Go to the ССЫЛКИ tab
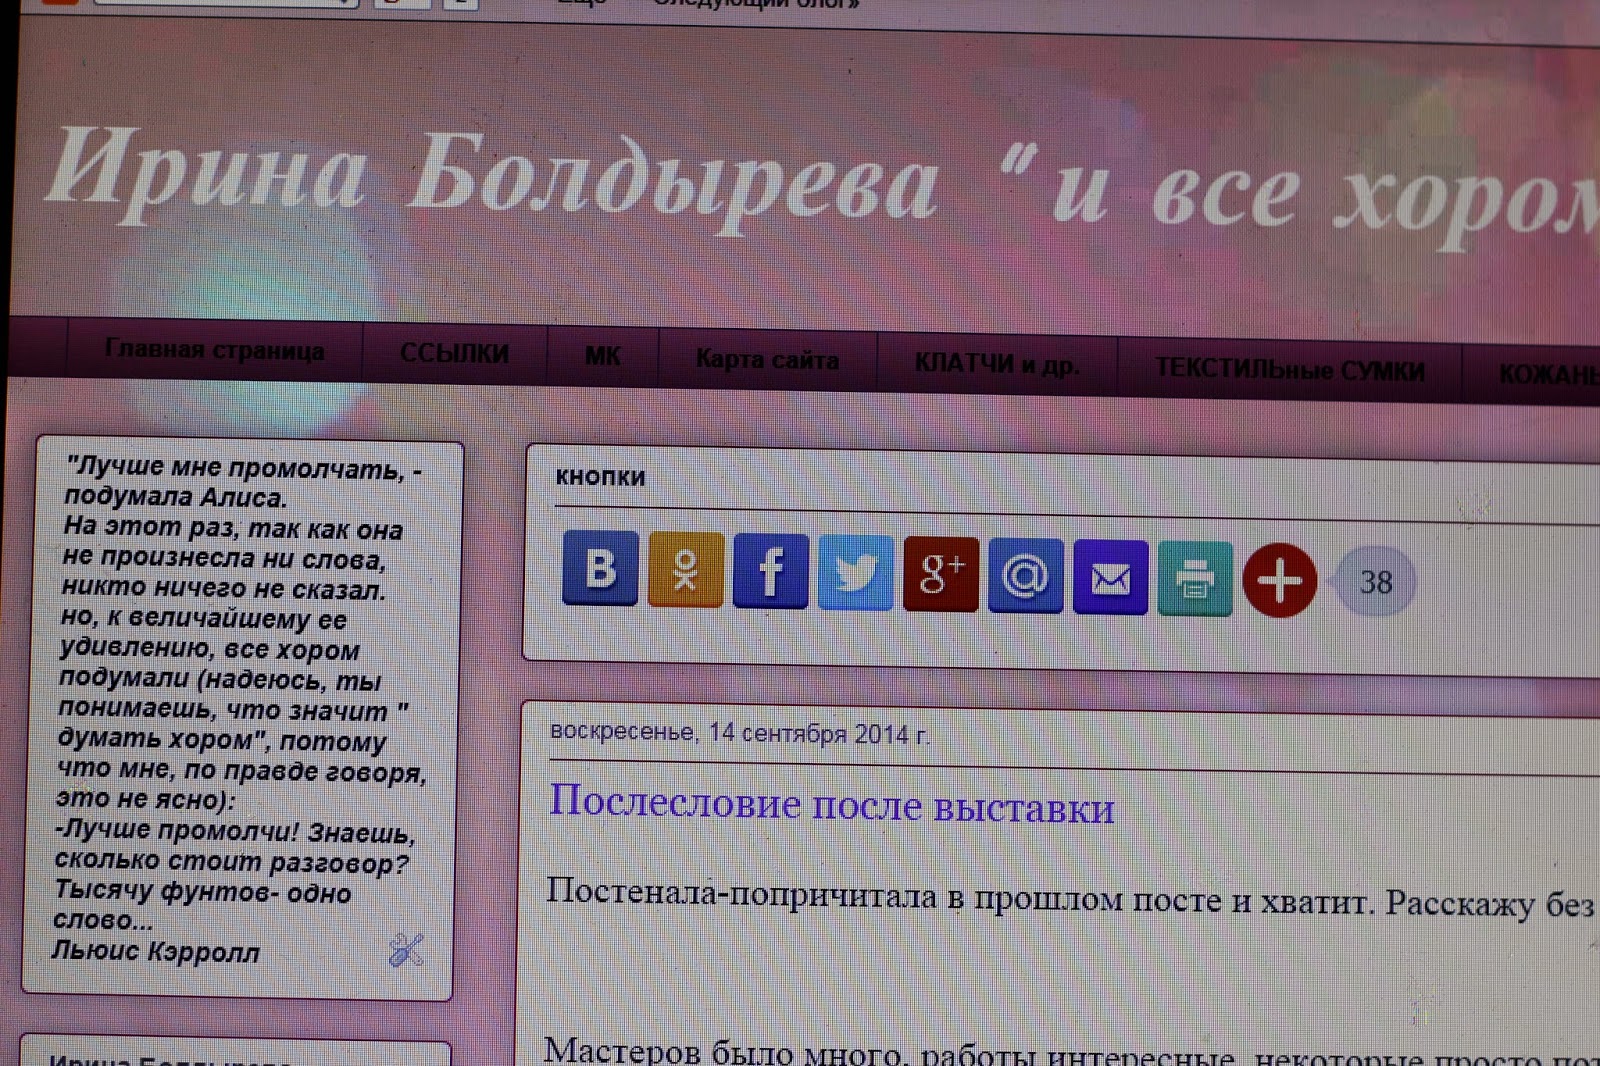 pyautogui.click(x=454, y=354)
